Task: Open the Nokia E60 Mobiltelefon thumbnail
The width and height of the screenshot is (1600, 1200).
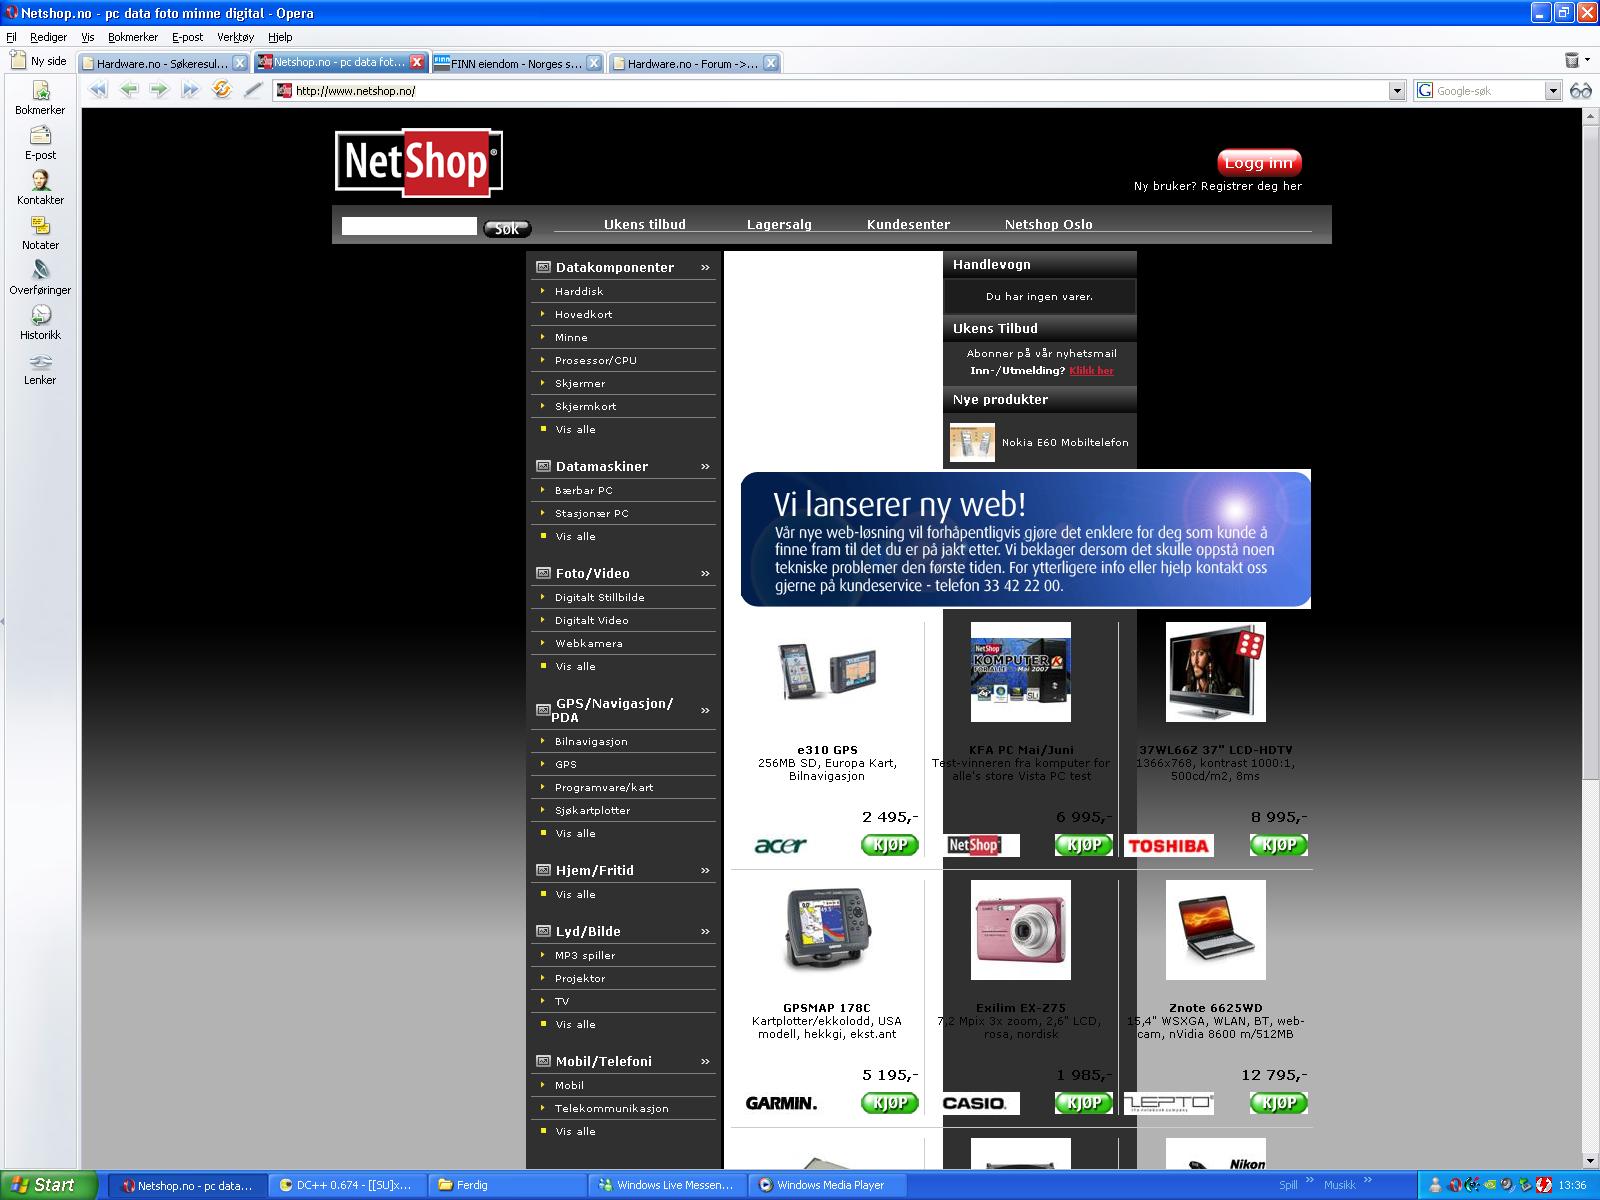Action: coord(972,442)
